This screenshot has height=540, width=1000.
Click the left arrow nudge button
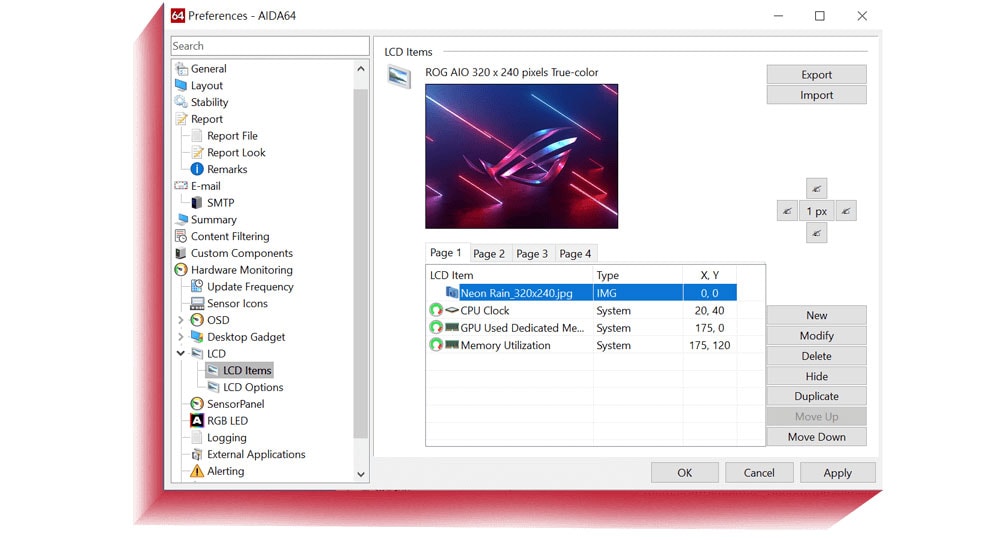click(787, 211)
